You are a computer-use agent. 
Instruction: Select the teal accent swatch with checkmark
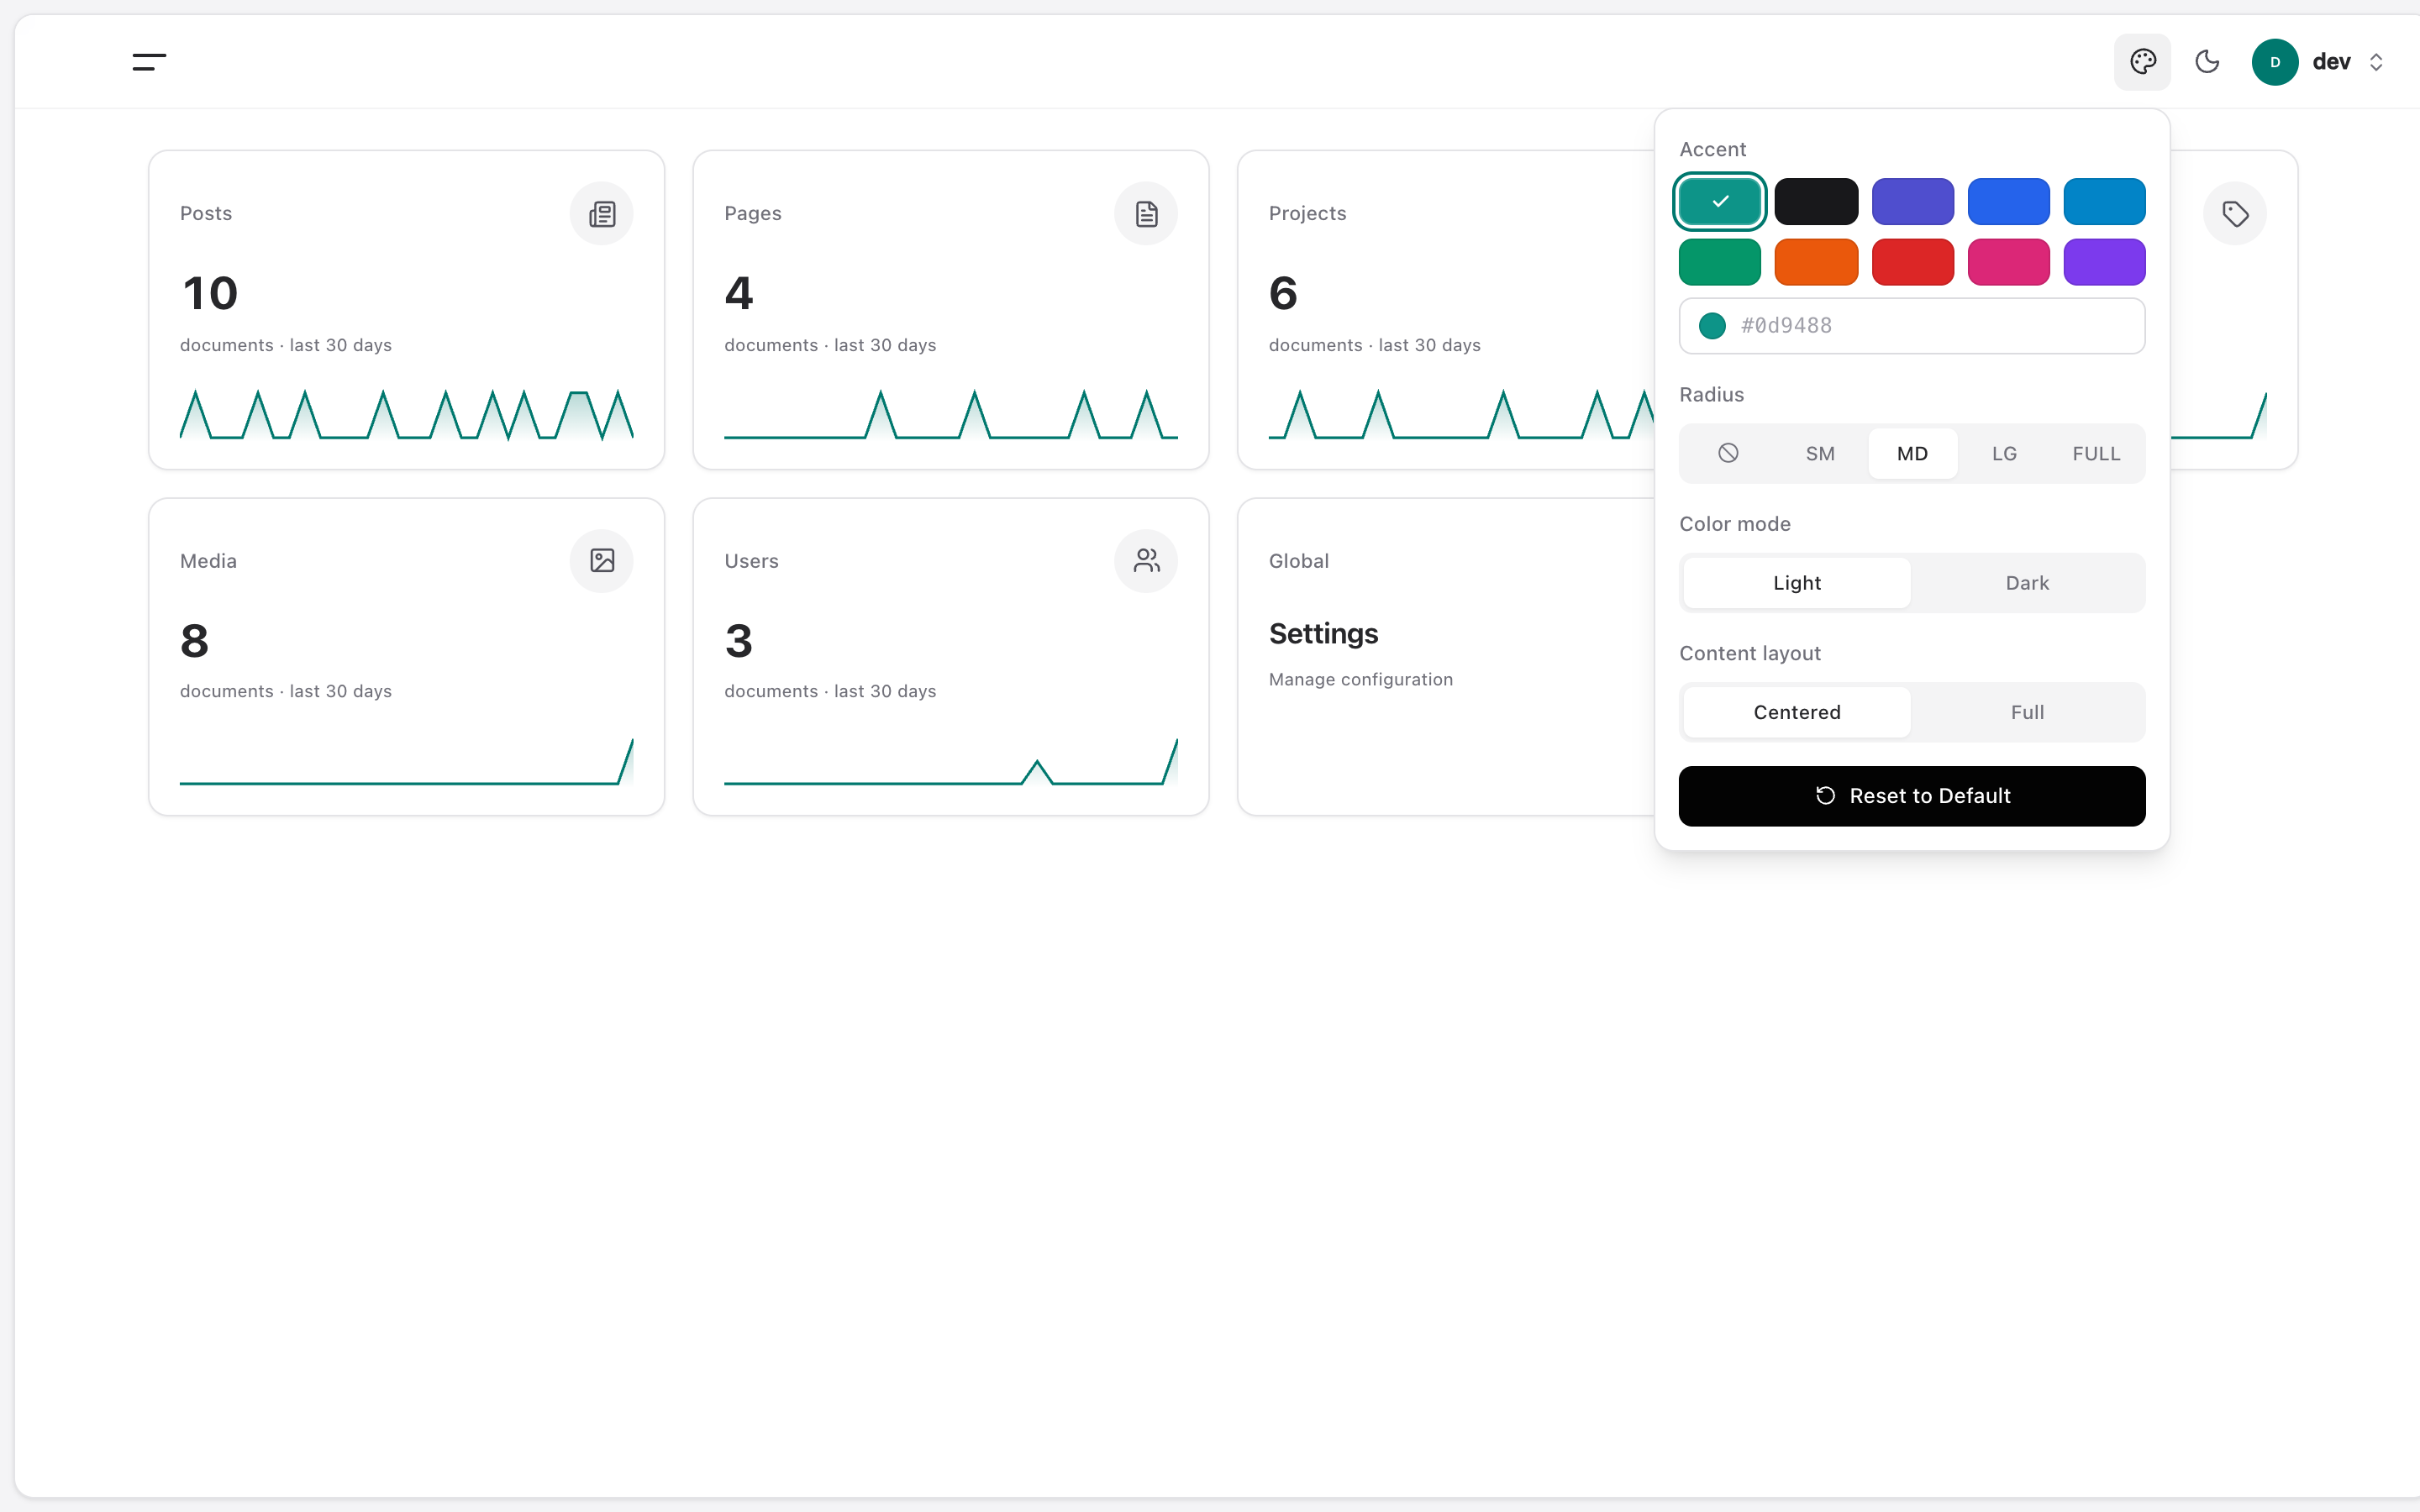(x=1720, y=202)
